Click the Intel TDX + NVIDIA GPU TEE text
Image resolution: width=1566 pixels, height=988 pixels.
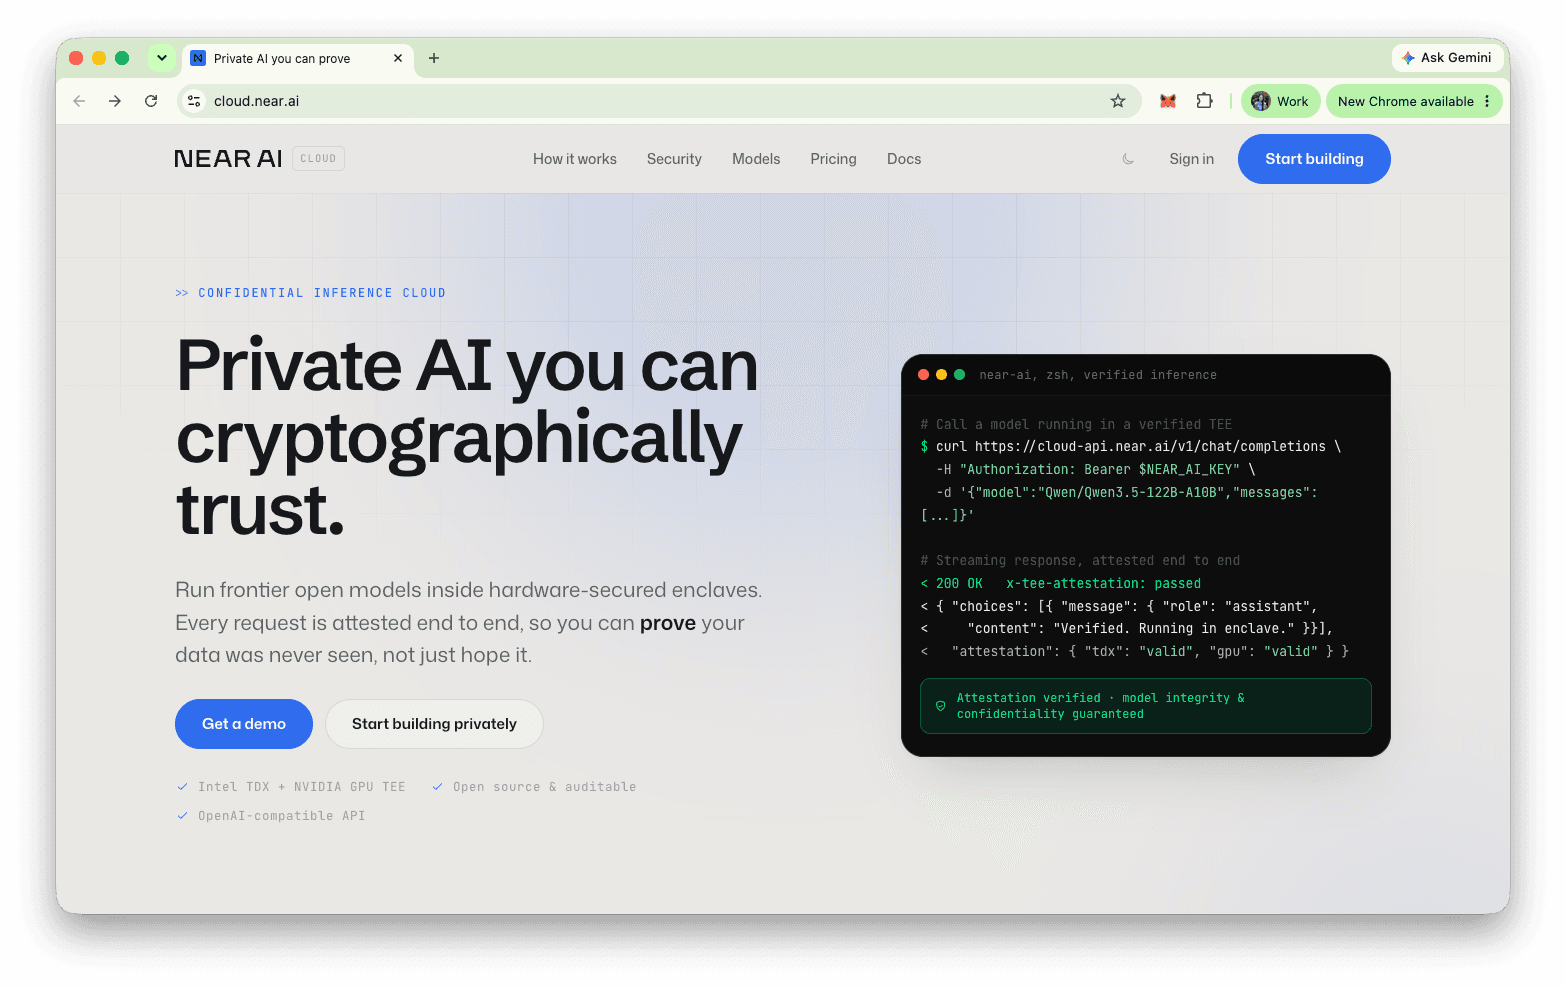[x=302, y=787]
